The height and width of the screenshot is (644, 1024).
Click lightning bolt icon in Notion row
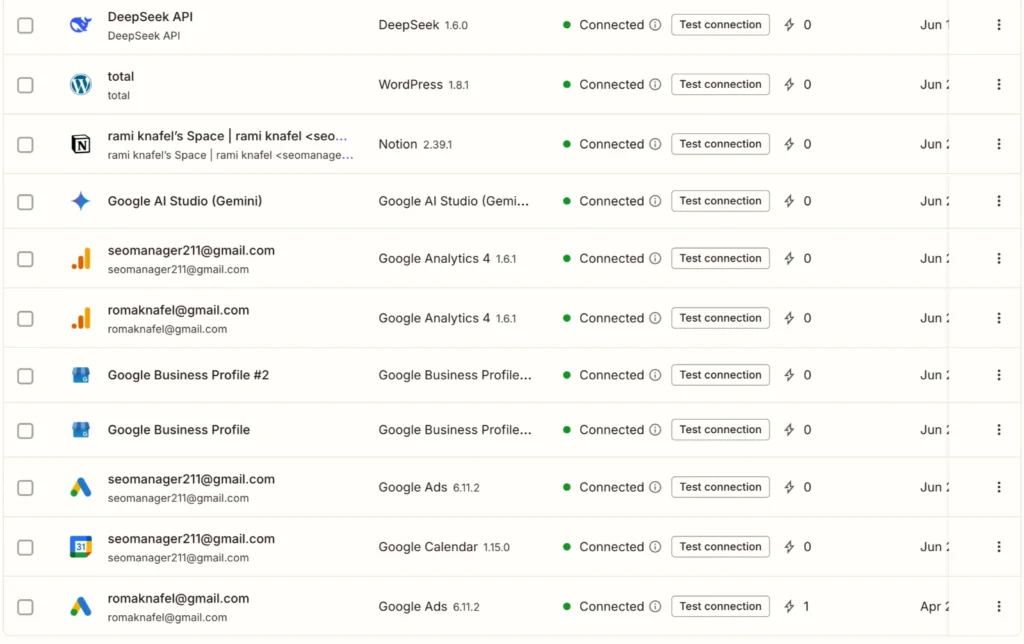[x=789, y=144]
